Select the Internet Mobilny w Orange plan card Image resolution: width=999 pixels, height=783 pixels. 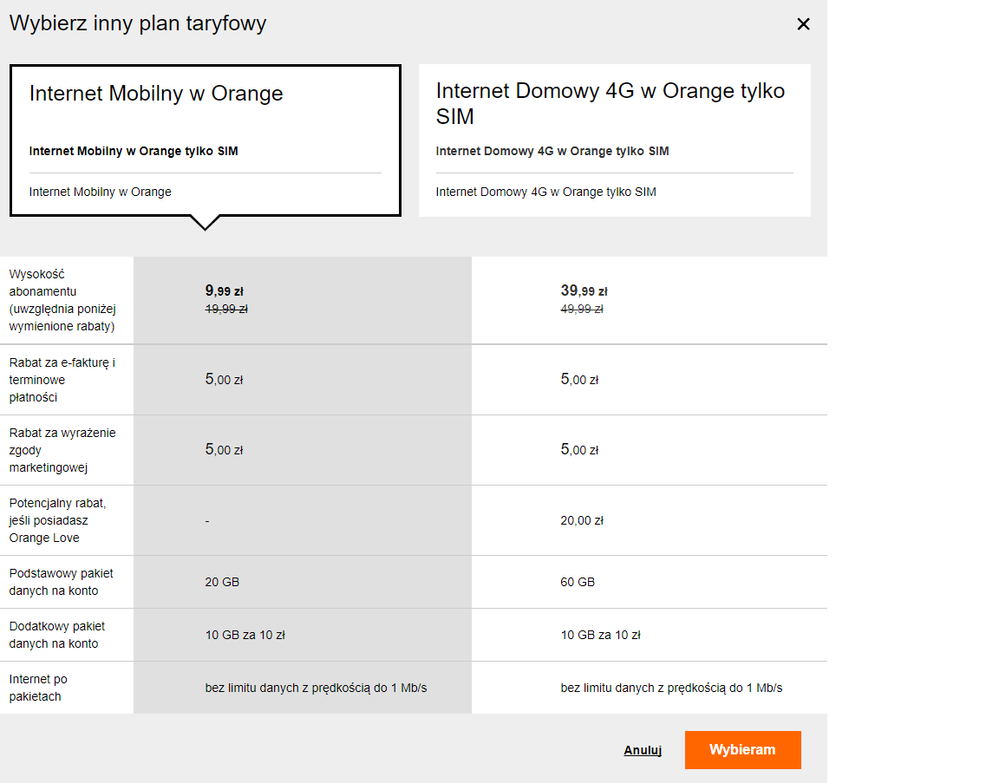coord(205,140)
